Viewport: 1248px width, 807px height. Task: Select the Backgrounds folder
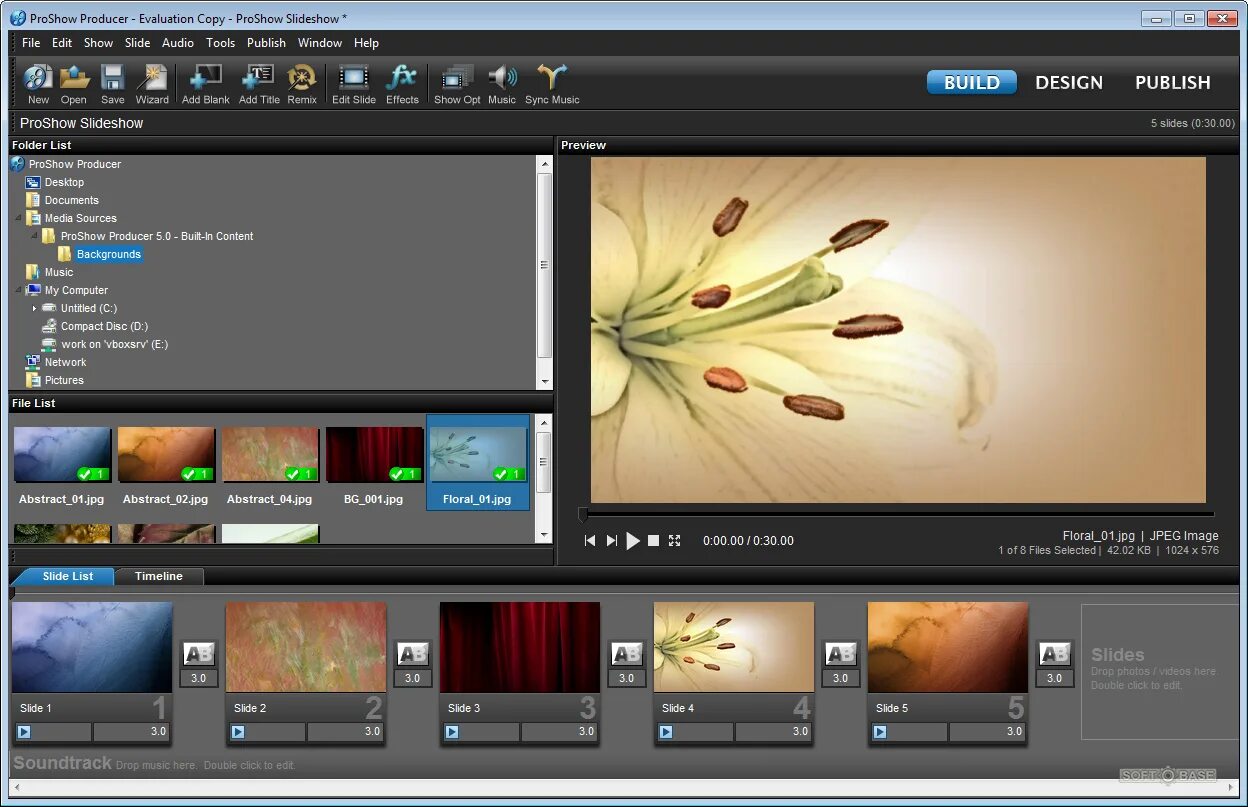pyautogui.click(x=109, y=254)
